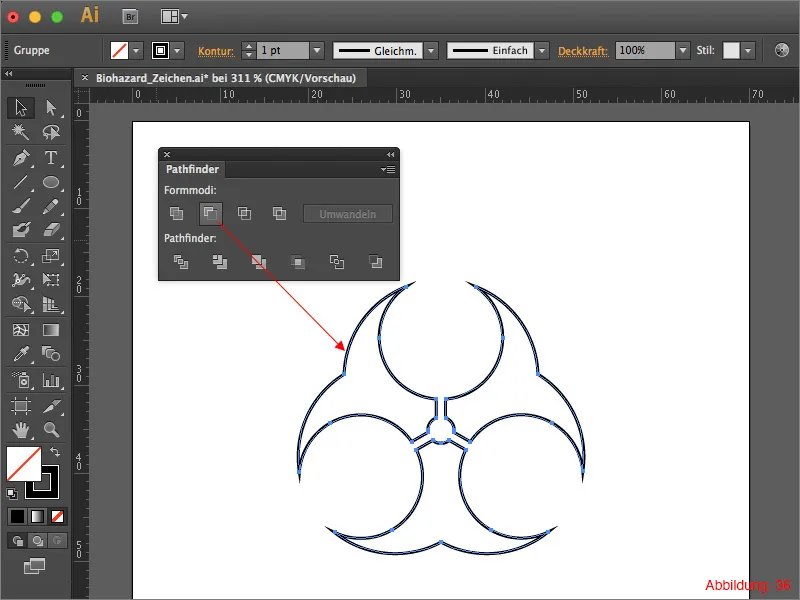Set color mode to None in toolbox
800x600 pixels.
(x=57, y=516)
